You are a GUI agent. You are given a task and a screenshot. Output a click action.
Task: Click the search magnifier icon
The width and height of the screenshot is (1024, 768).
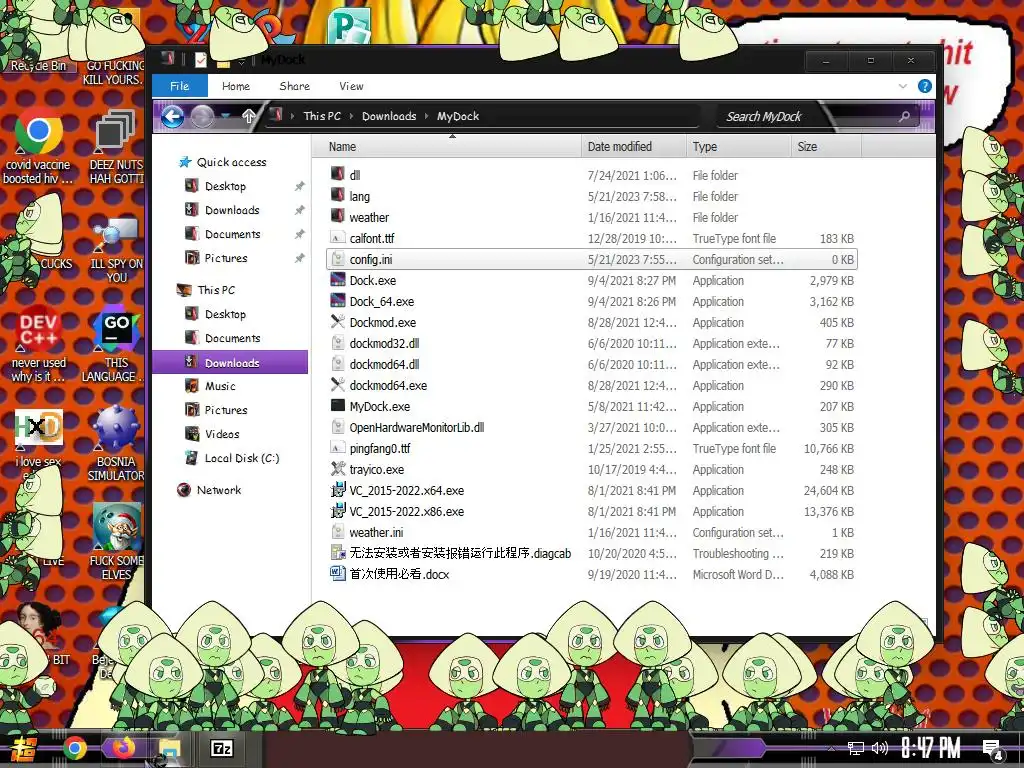[x=904, y=117]
